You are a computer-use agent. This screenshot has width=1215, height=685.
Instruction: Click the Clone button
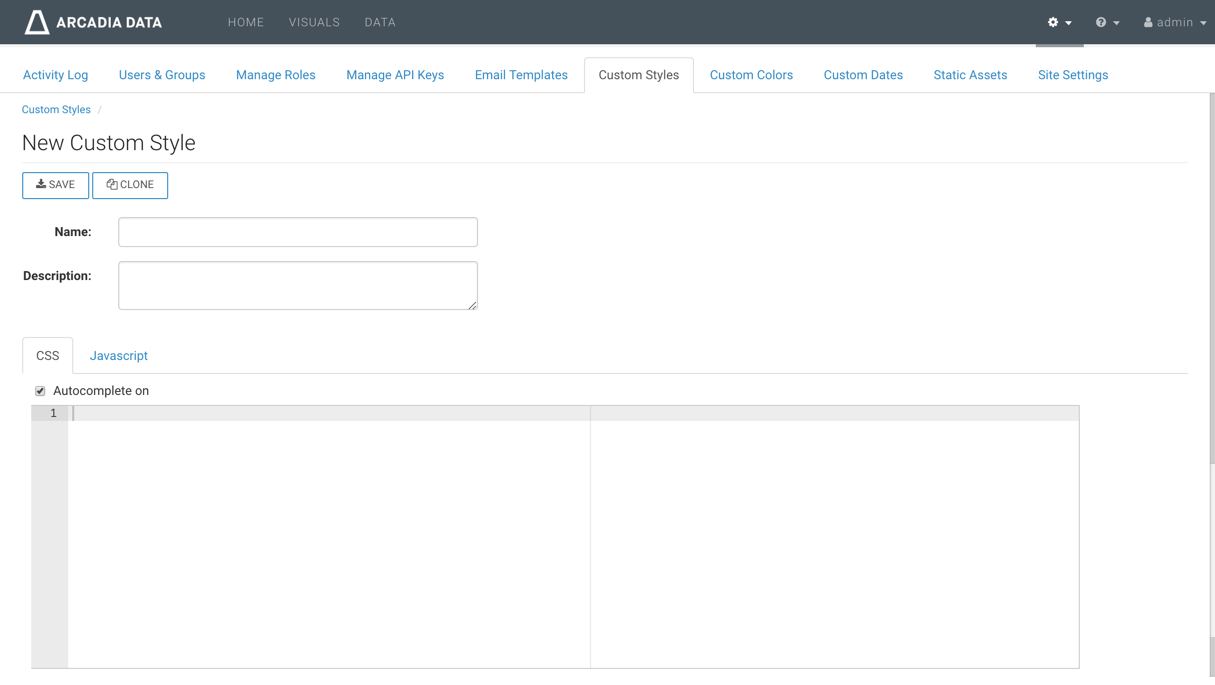point(130,185)
